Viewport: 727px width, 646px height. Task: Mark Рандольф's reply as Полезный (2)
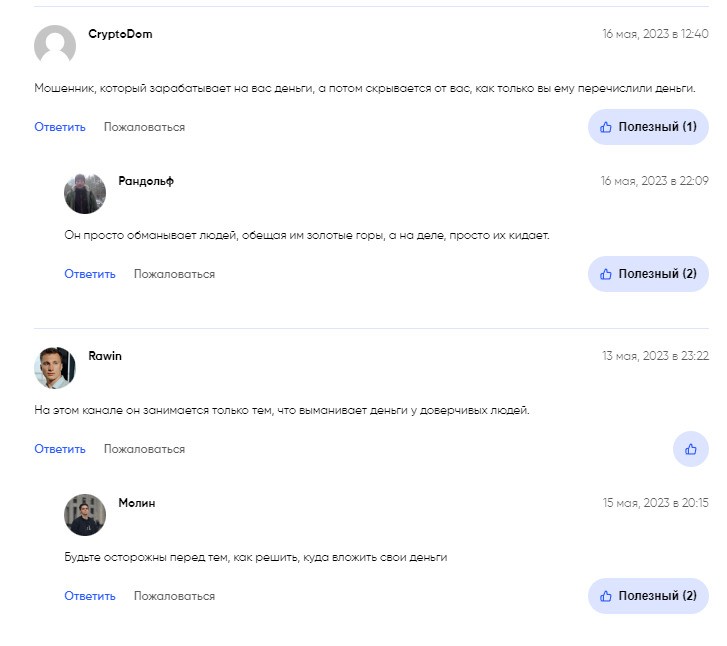(648, 274)
